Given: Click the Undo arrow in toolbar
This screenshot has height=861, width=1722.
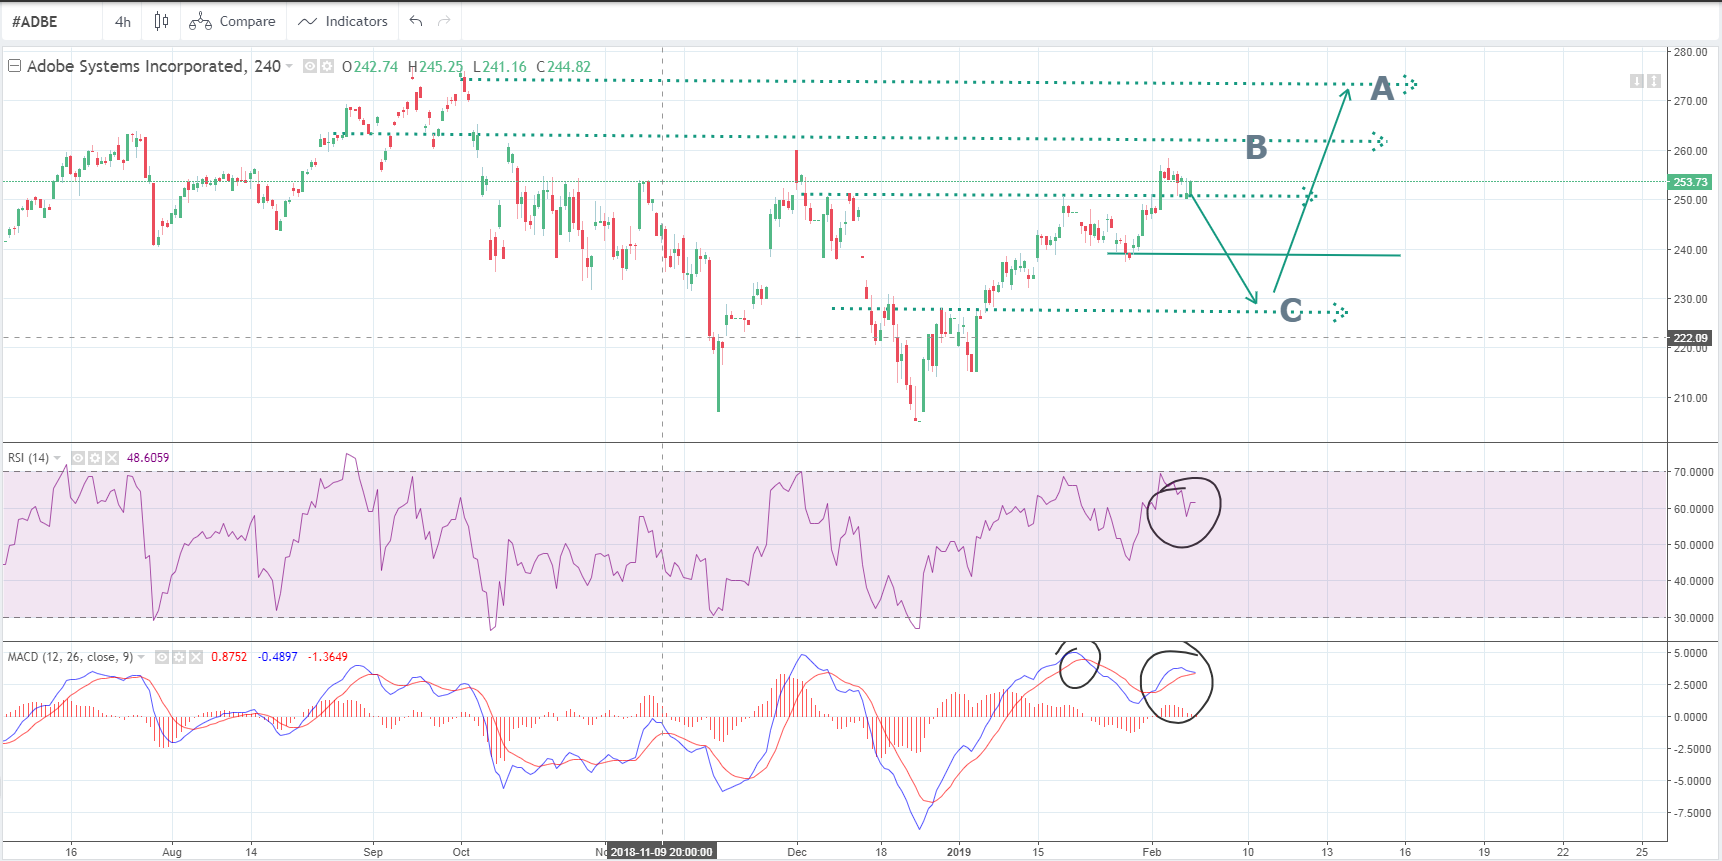Looking at the screenshot, I should [416, 21].
